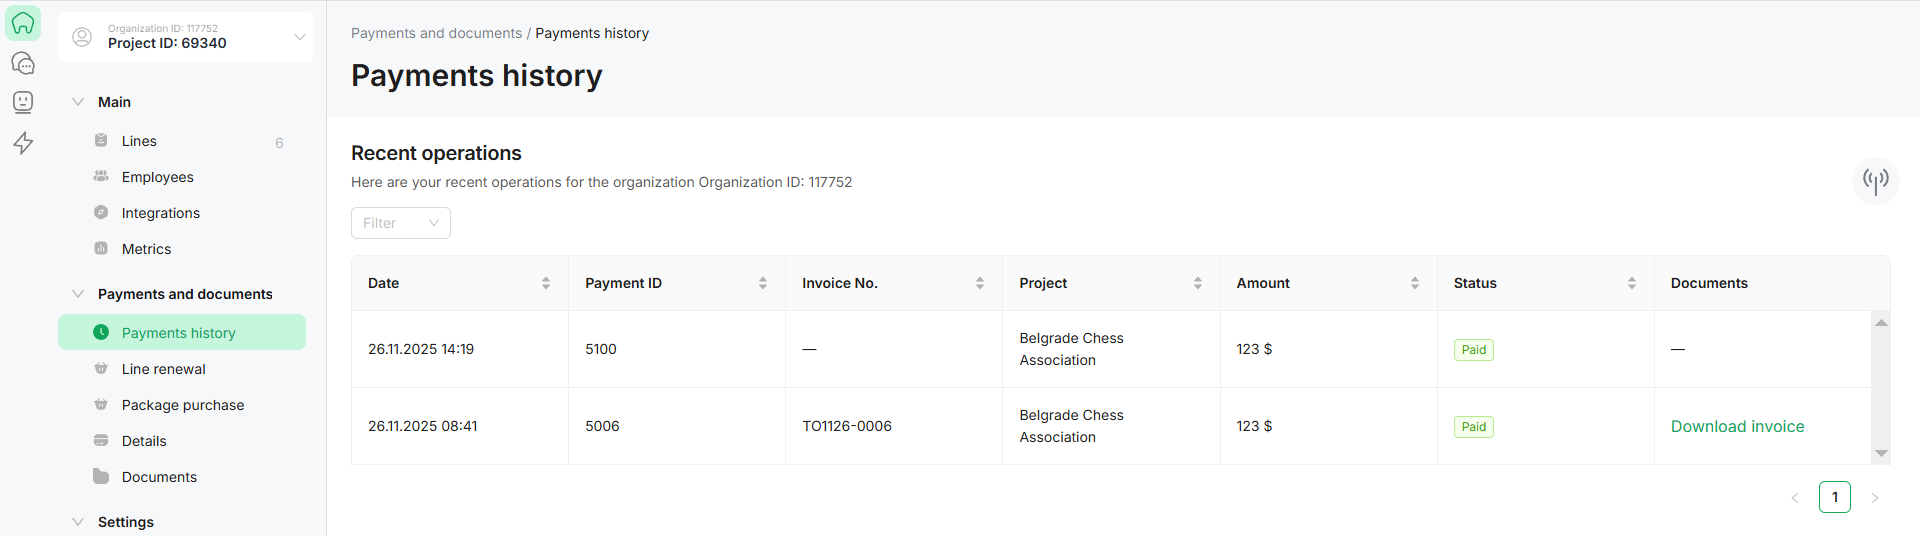Expand the Project ID selector dropdown
This screenshot has width=1920, height=536.
point(299,37)
